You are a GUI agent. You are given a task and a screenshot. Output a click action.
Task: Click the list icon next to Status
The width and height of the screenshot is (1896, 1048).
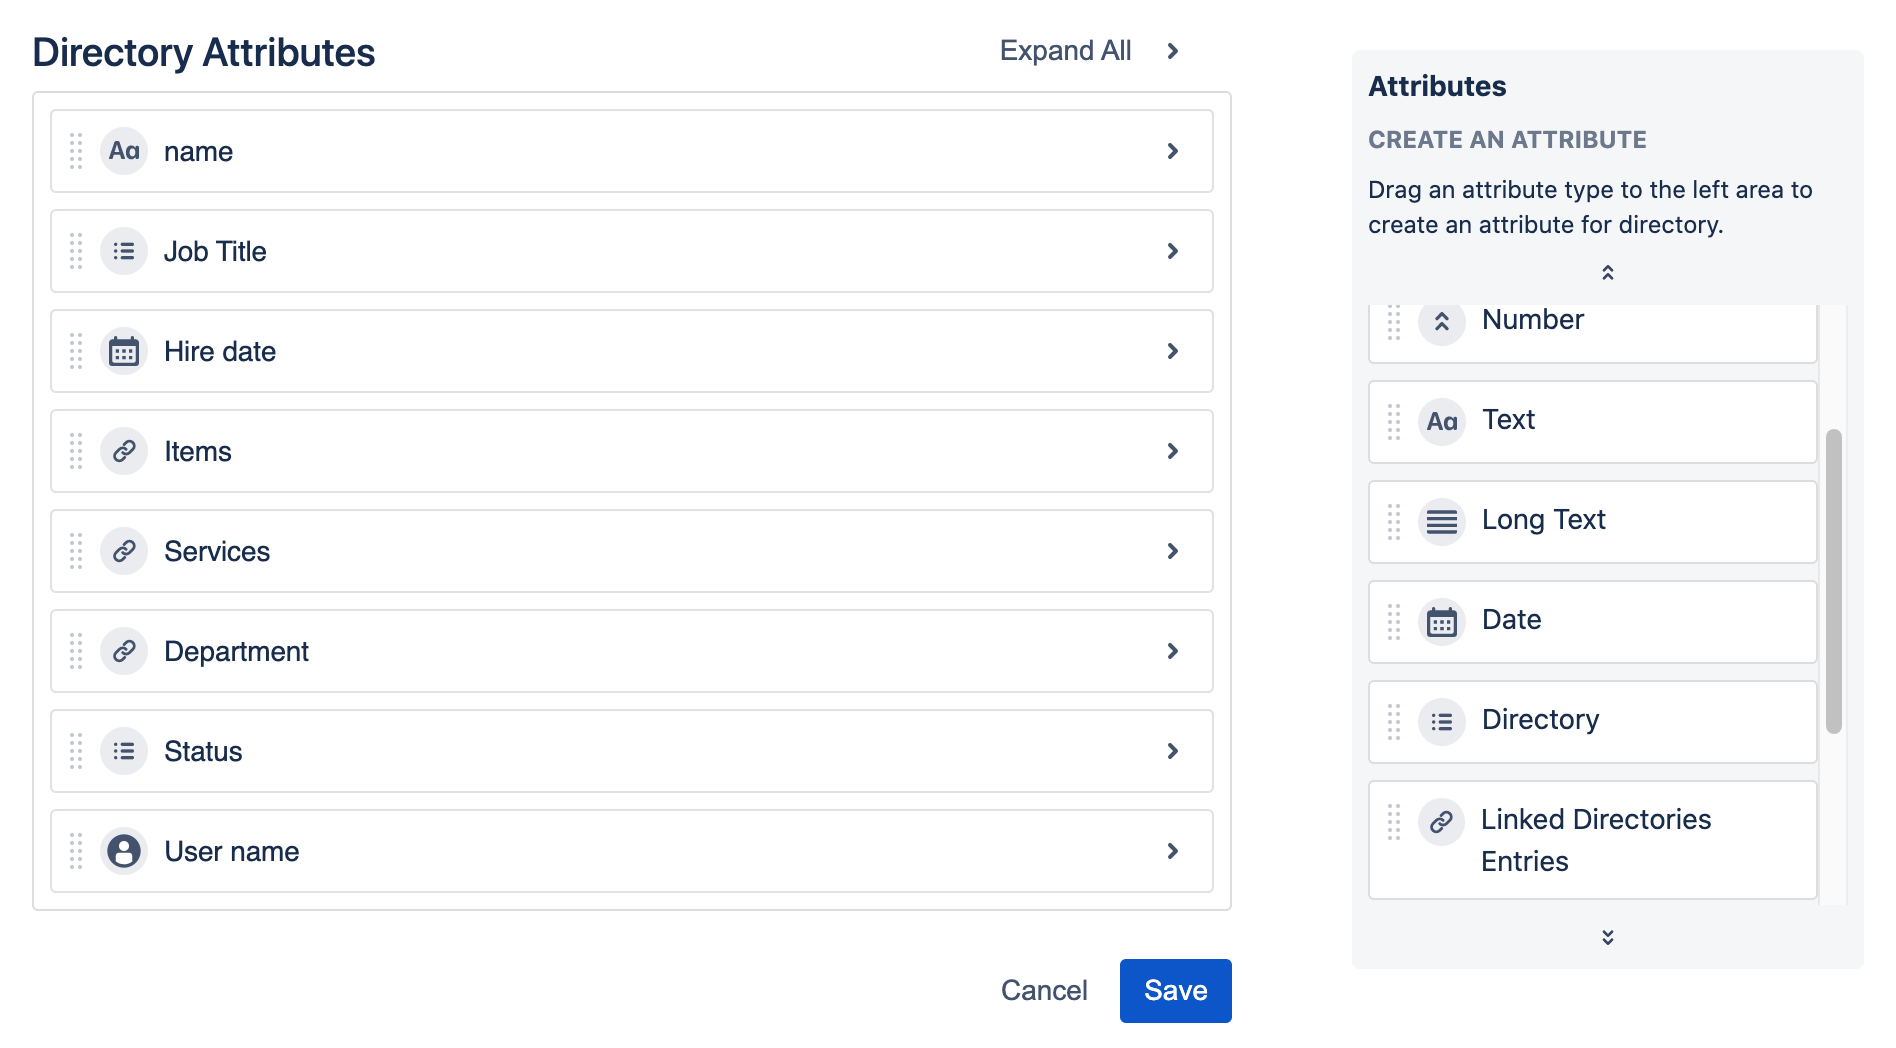(x=124, y=751)
